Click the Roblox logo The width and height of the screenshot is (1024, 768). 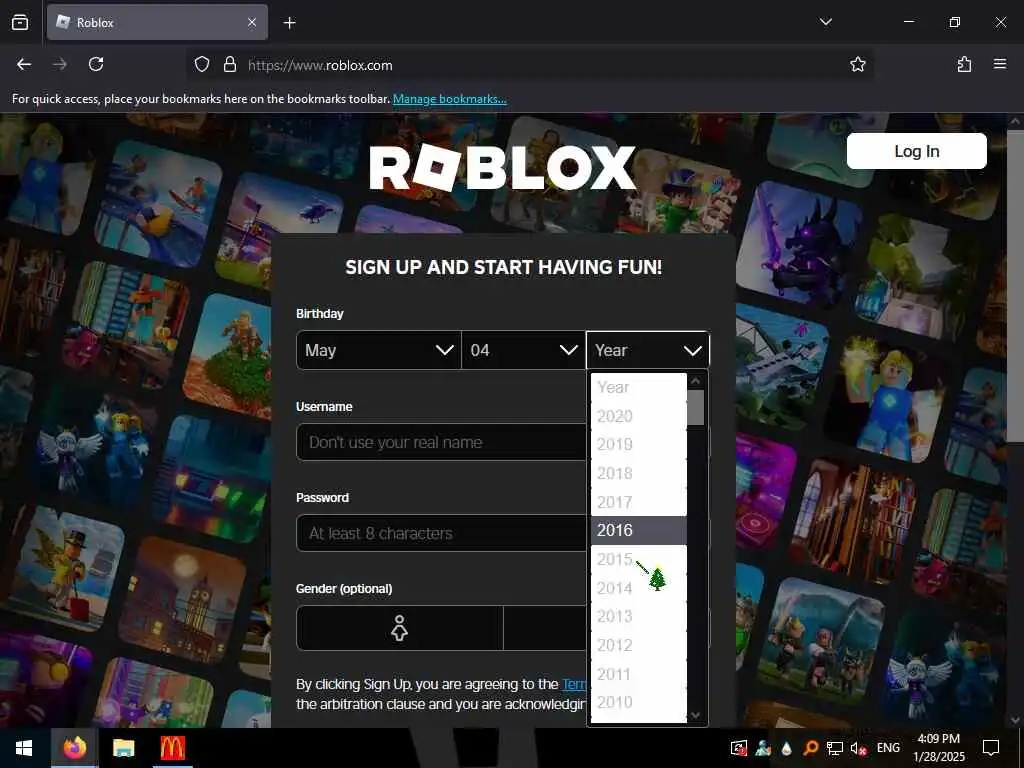pyautogui.click(x=503, y=168)
